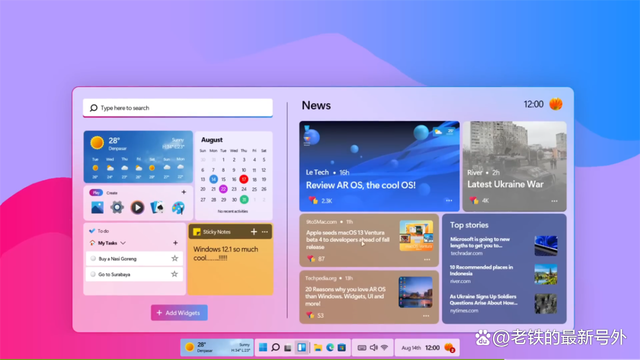Open the Sticky Notes more options menu
640x360 pixels.
click(265, 232)
